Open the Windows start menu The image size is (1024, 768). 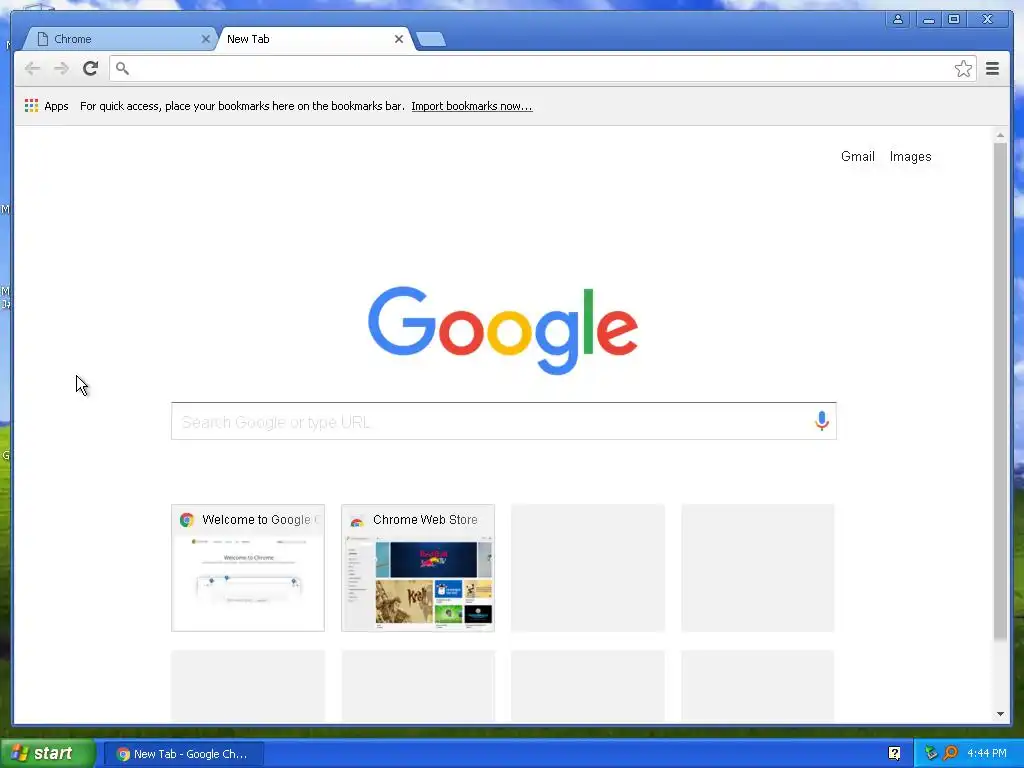coord(47,754)
